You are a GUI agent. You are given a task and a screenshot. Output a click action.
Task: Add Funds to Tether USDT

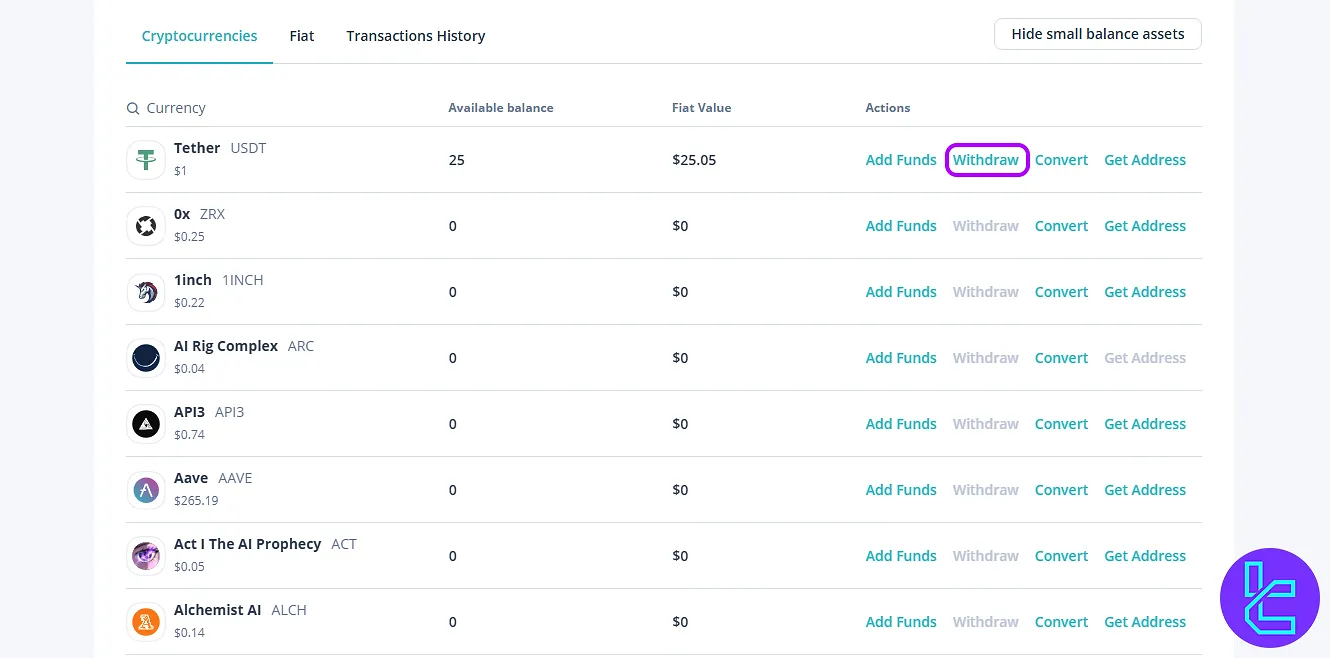pyautogui.click(x=901, y=160)
